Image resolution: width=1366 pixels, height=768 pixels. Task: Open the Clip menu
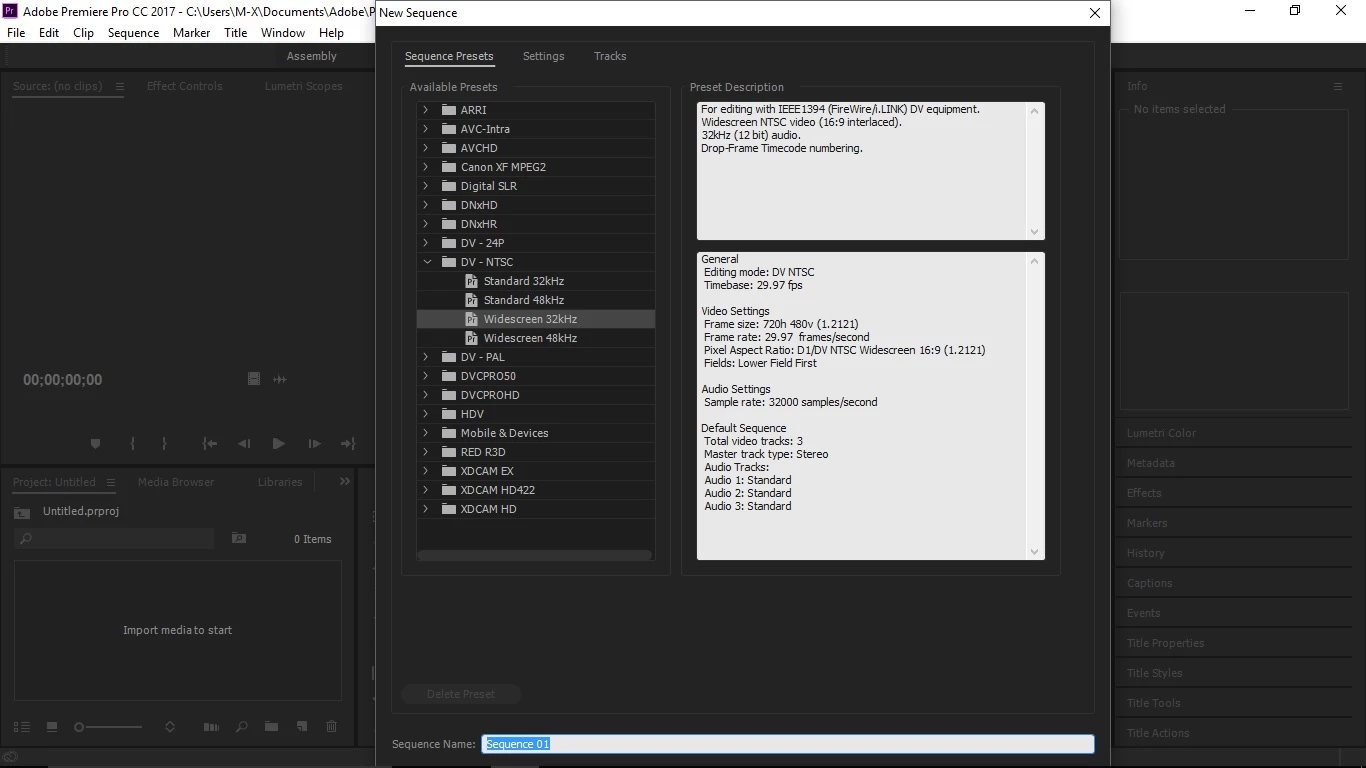[84, 33]
